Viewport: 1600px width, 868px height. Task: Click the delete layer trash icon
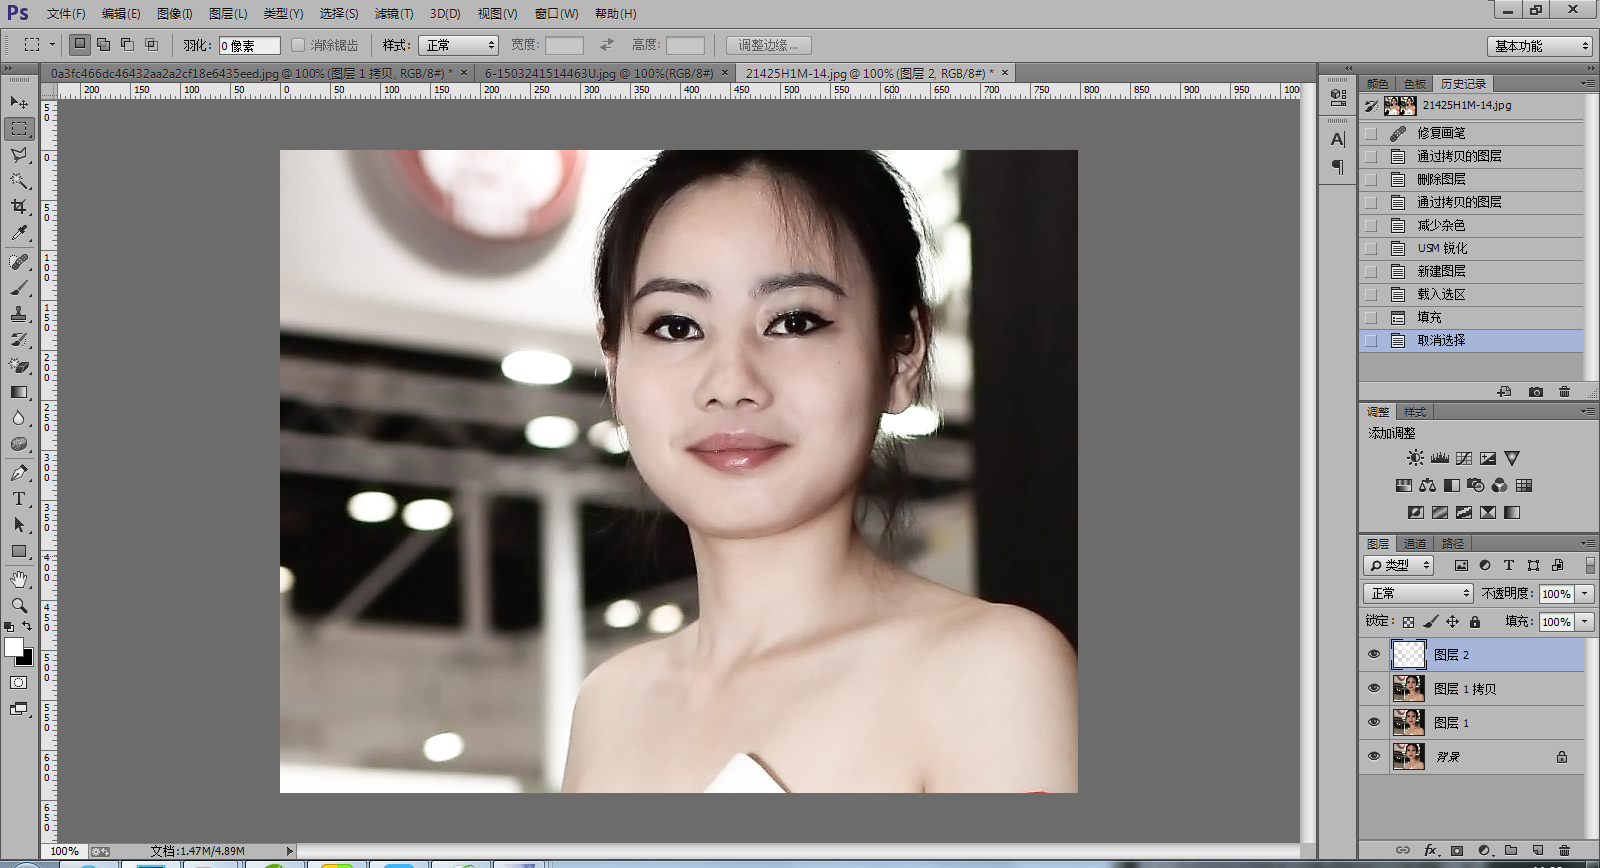point(1564,851)
